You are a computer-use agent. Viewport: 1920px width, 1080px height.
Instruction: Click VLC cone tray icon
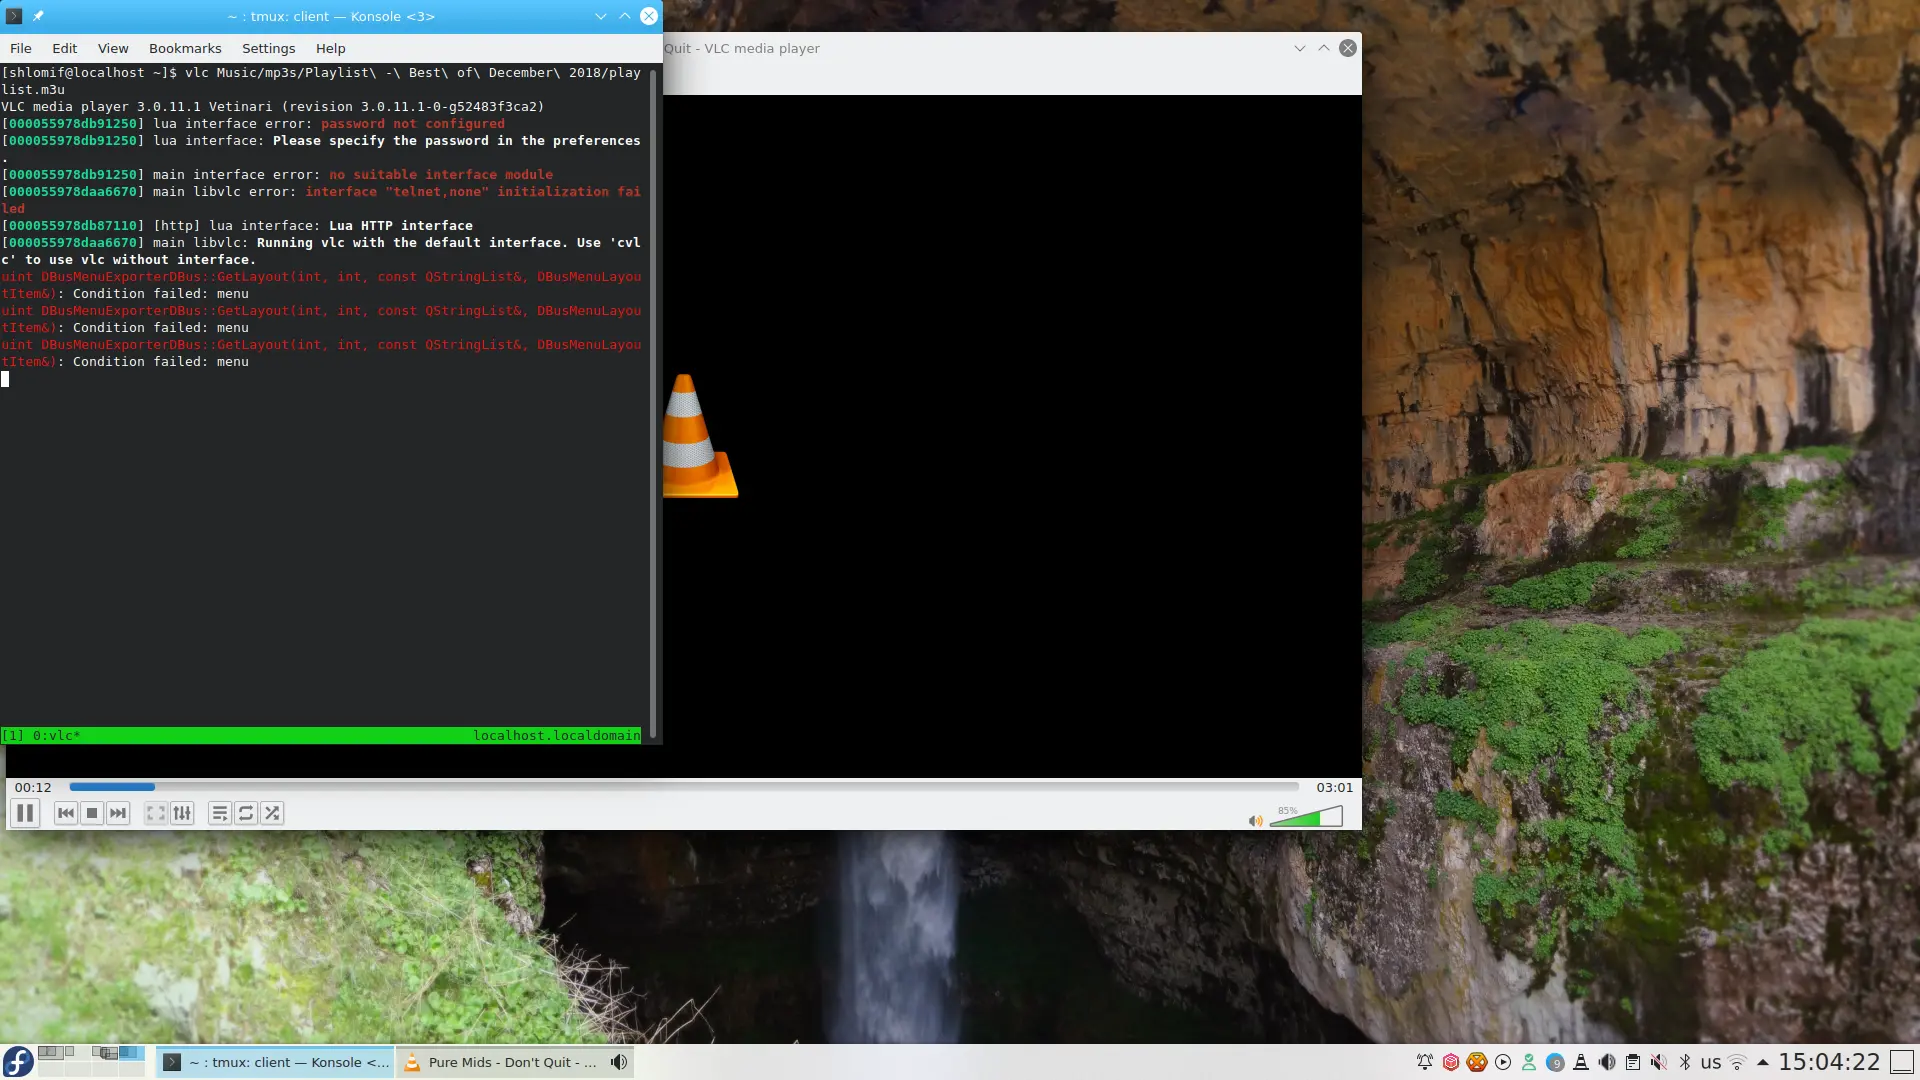click(1580, 1062)
